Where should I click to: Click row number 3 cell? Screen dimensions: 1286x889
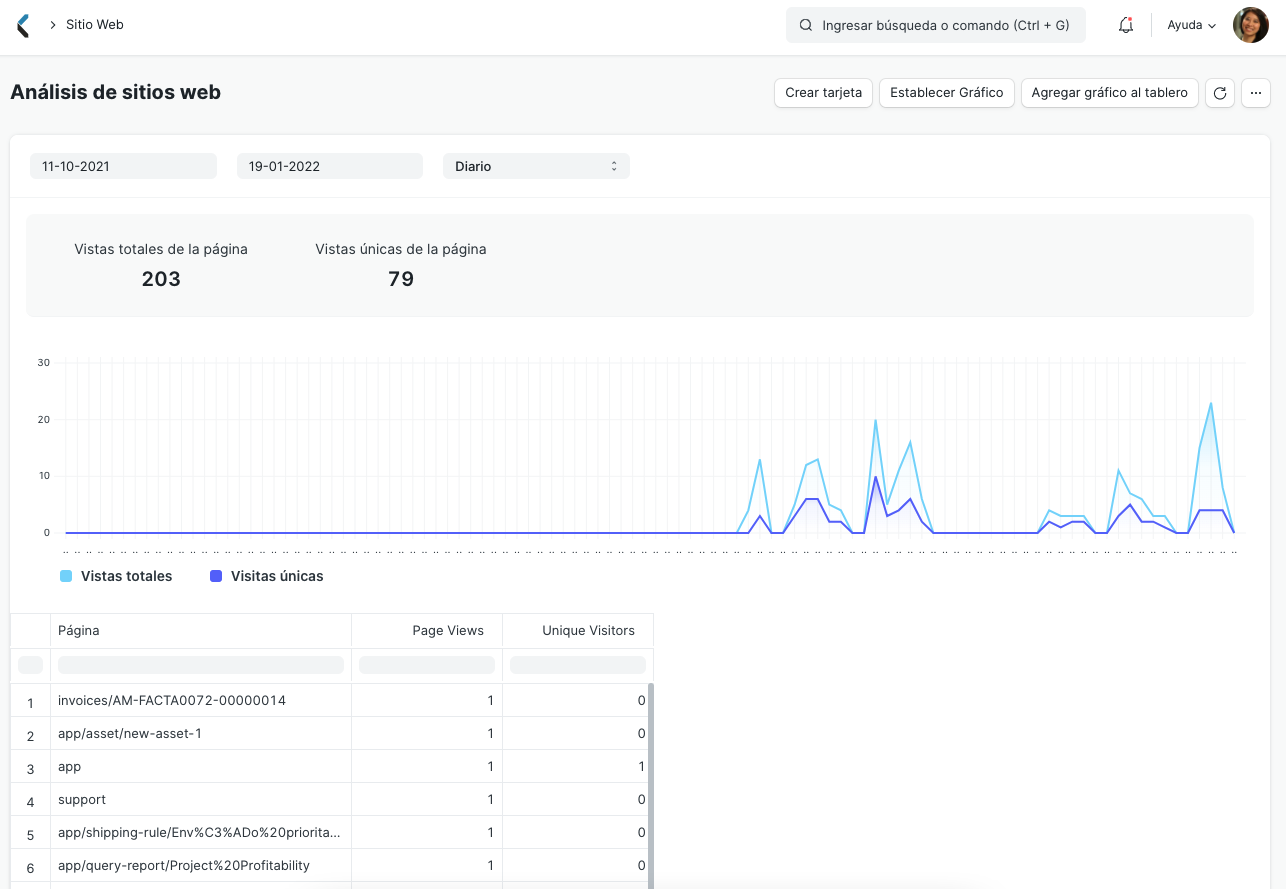point(30,767)
